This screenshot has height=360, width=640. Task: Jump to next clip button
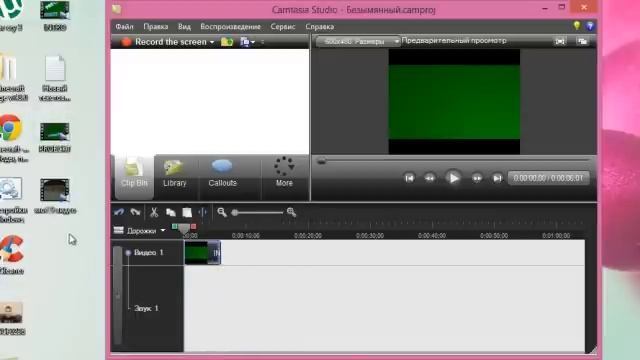click(497, 178)
